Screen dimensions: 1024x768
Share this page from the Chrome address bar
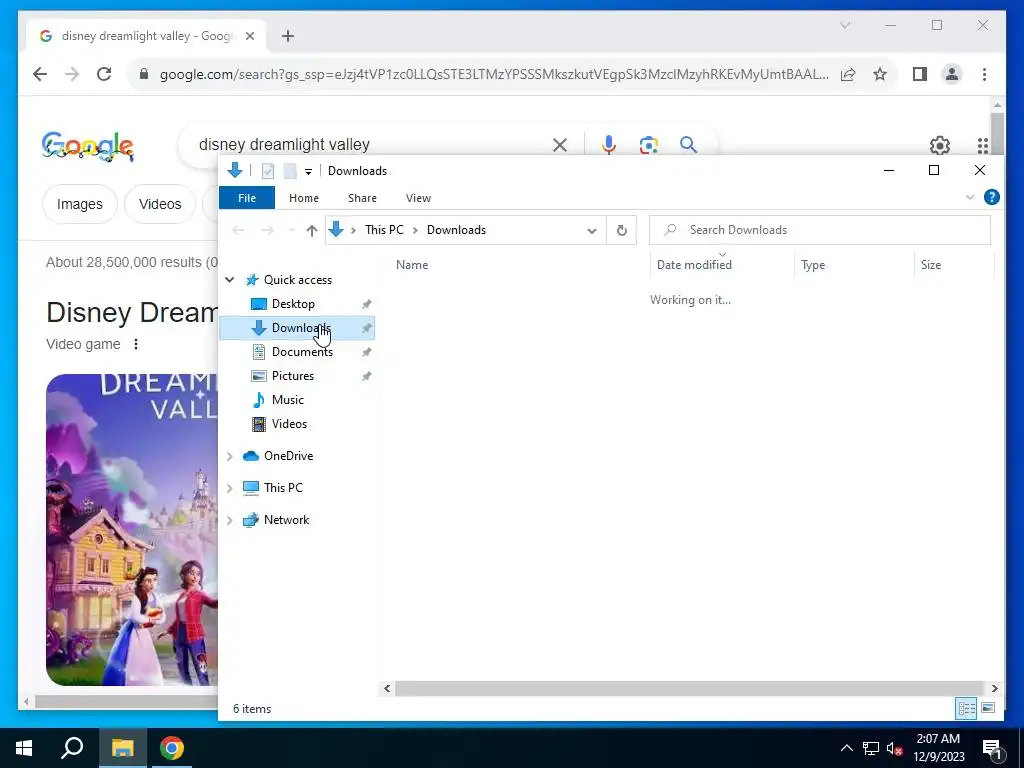point(848,74)
